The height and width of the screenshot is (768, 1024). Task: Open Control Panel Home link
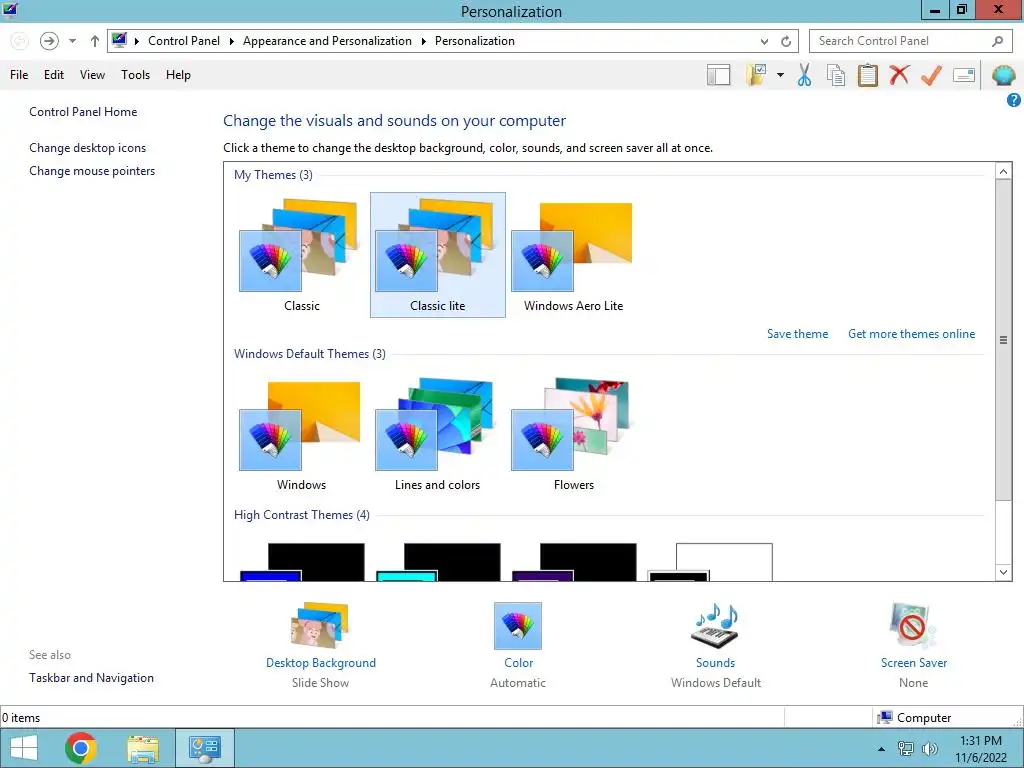83,112
